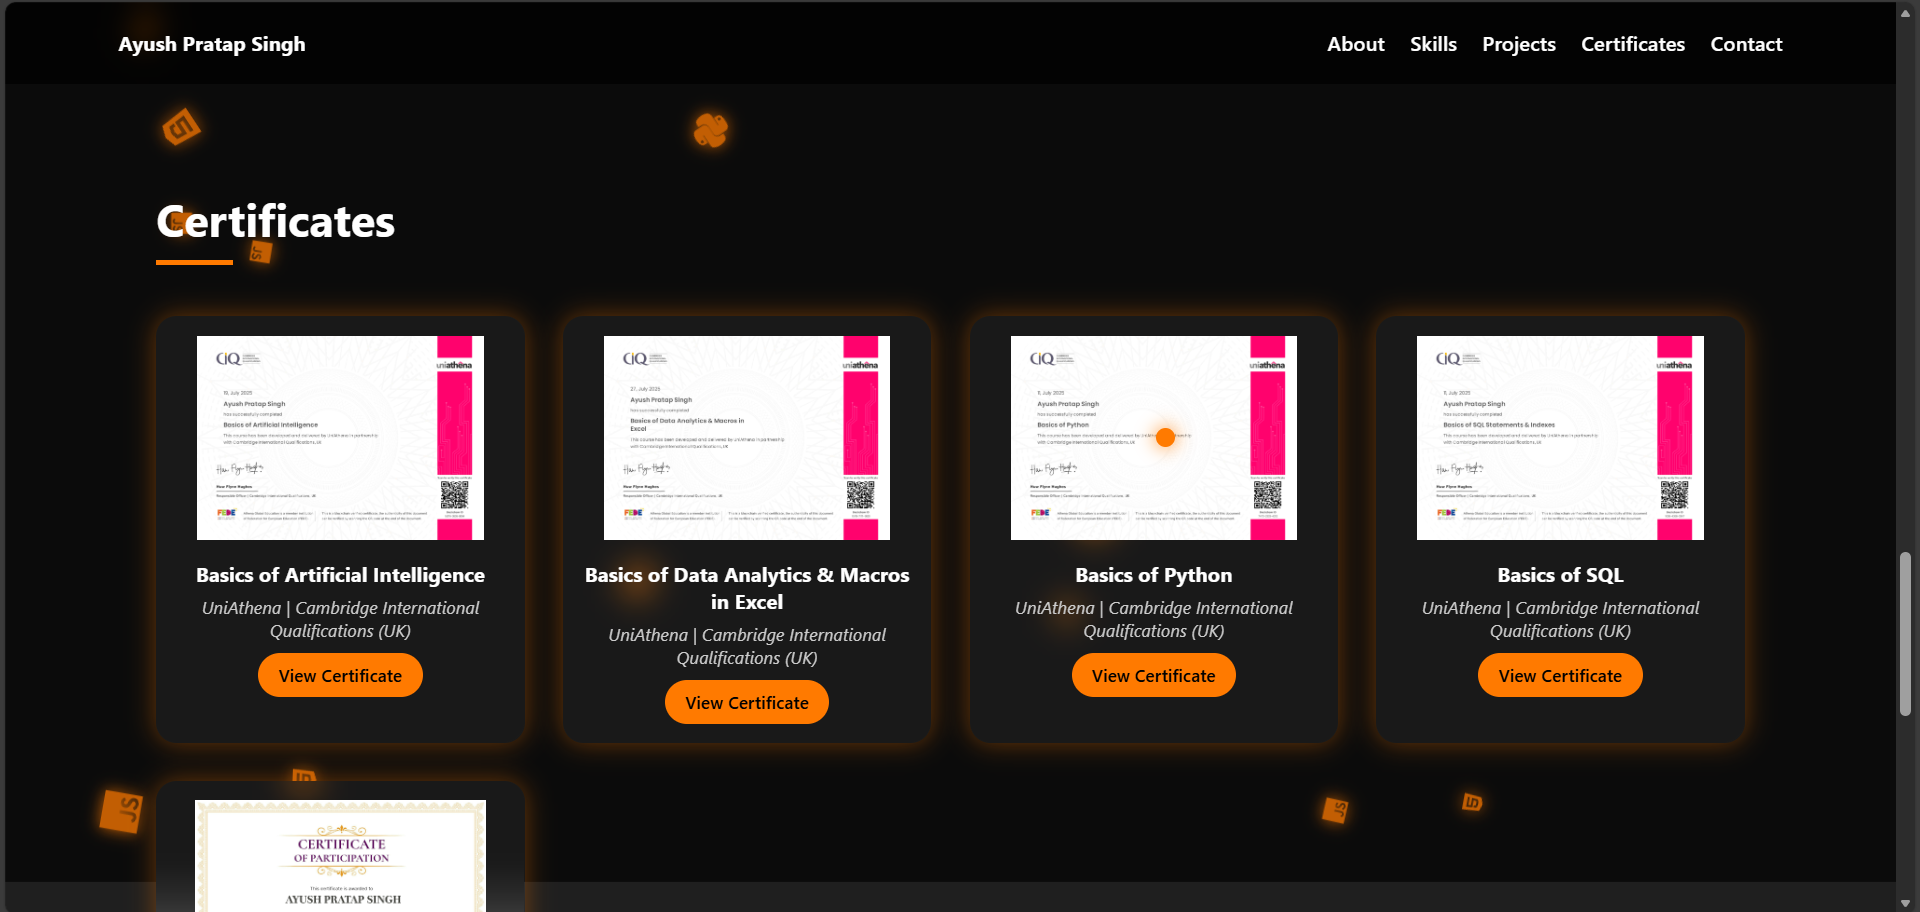This screenshot has width=1920, height=912.
Task: Click the small JS icon at bottom right
Action: (1335, 809)
